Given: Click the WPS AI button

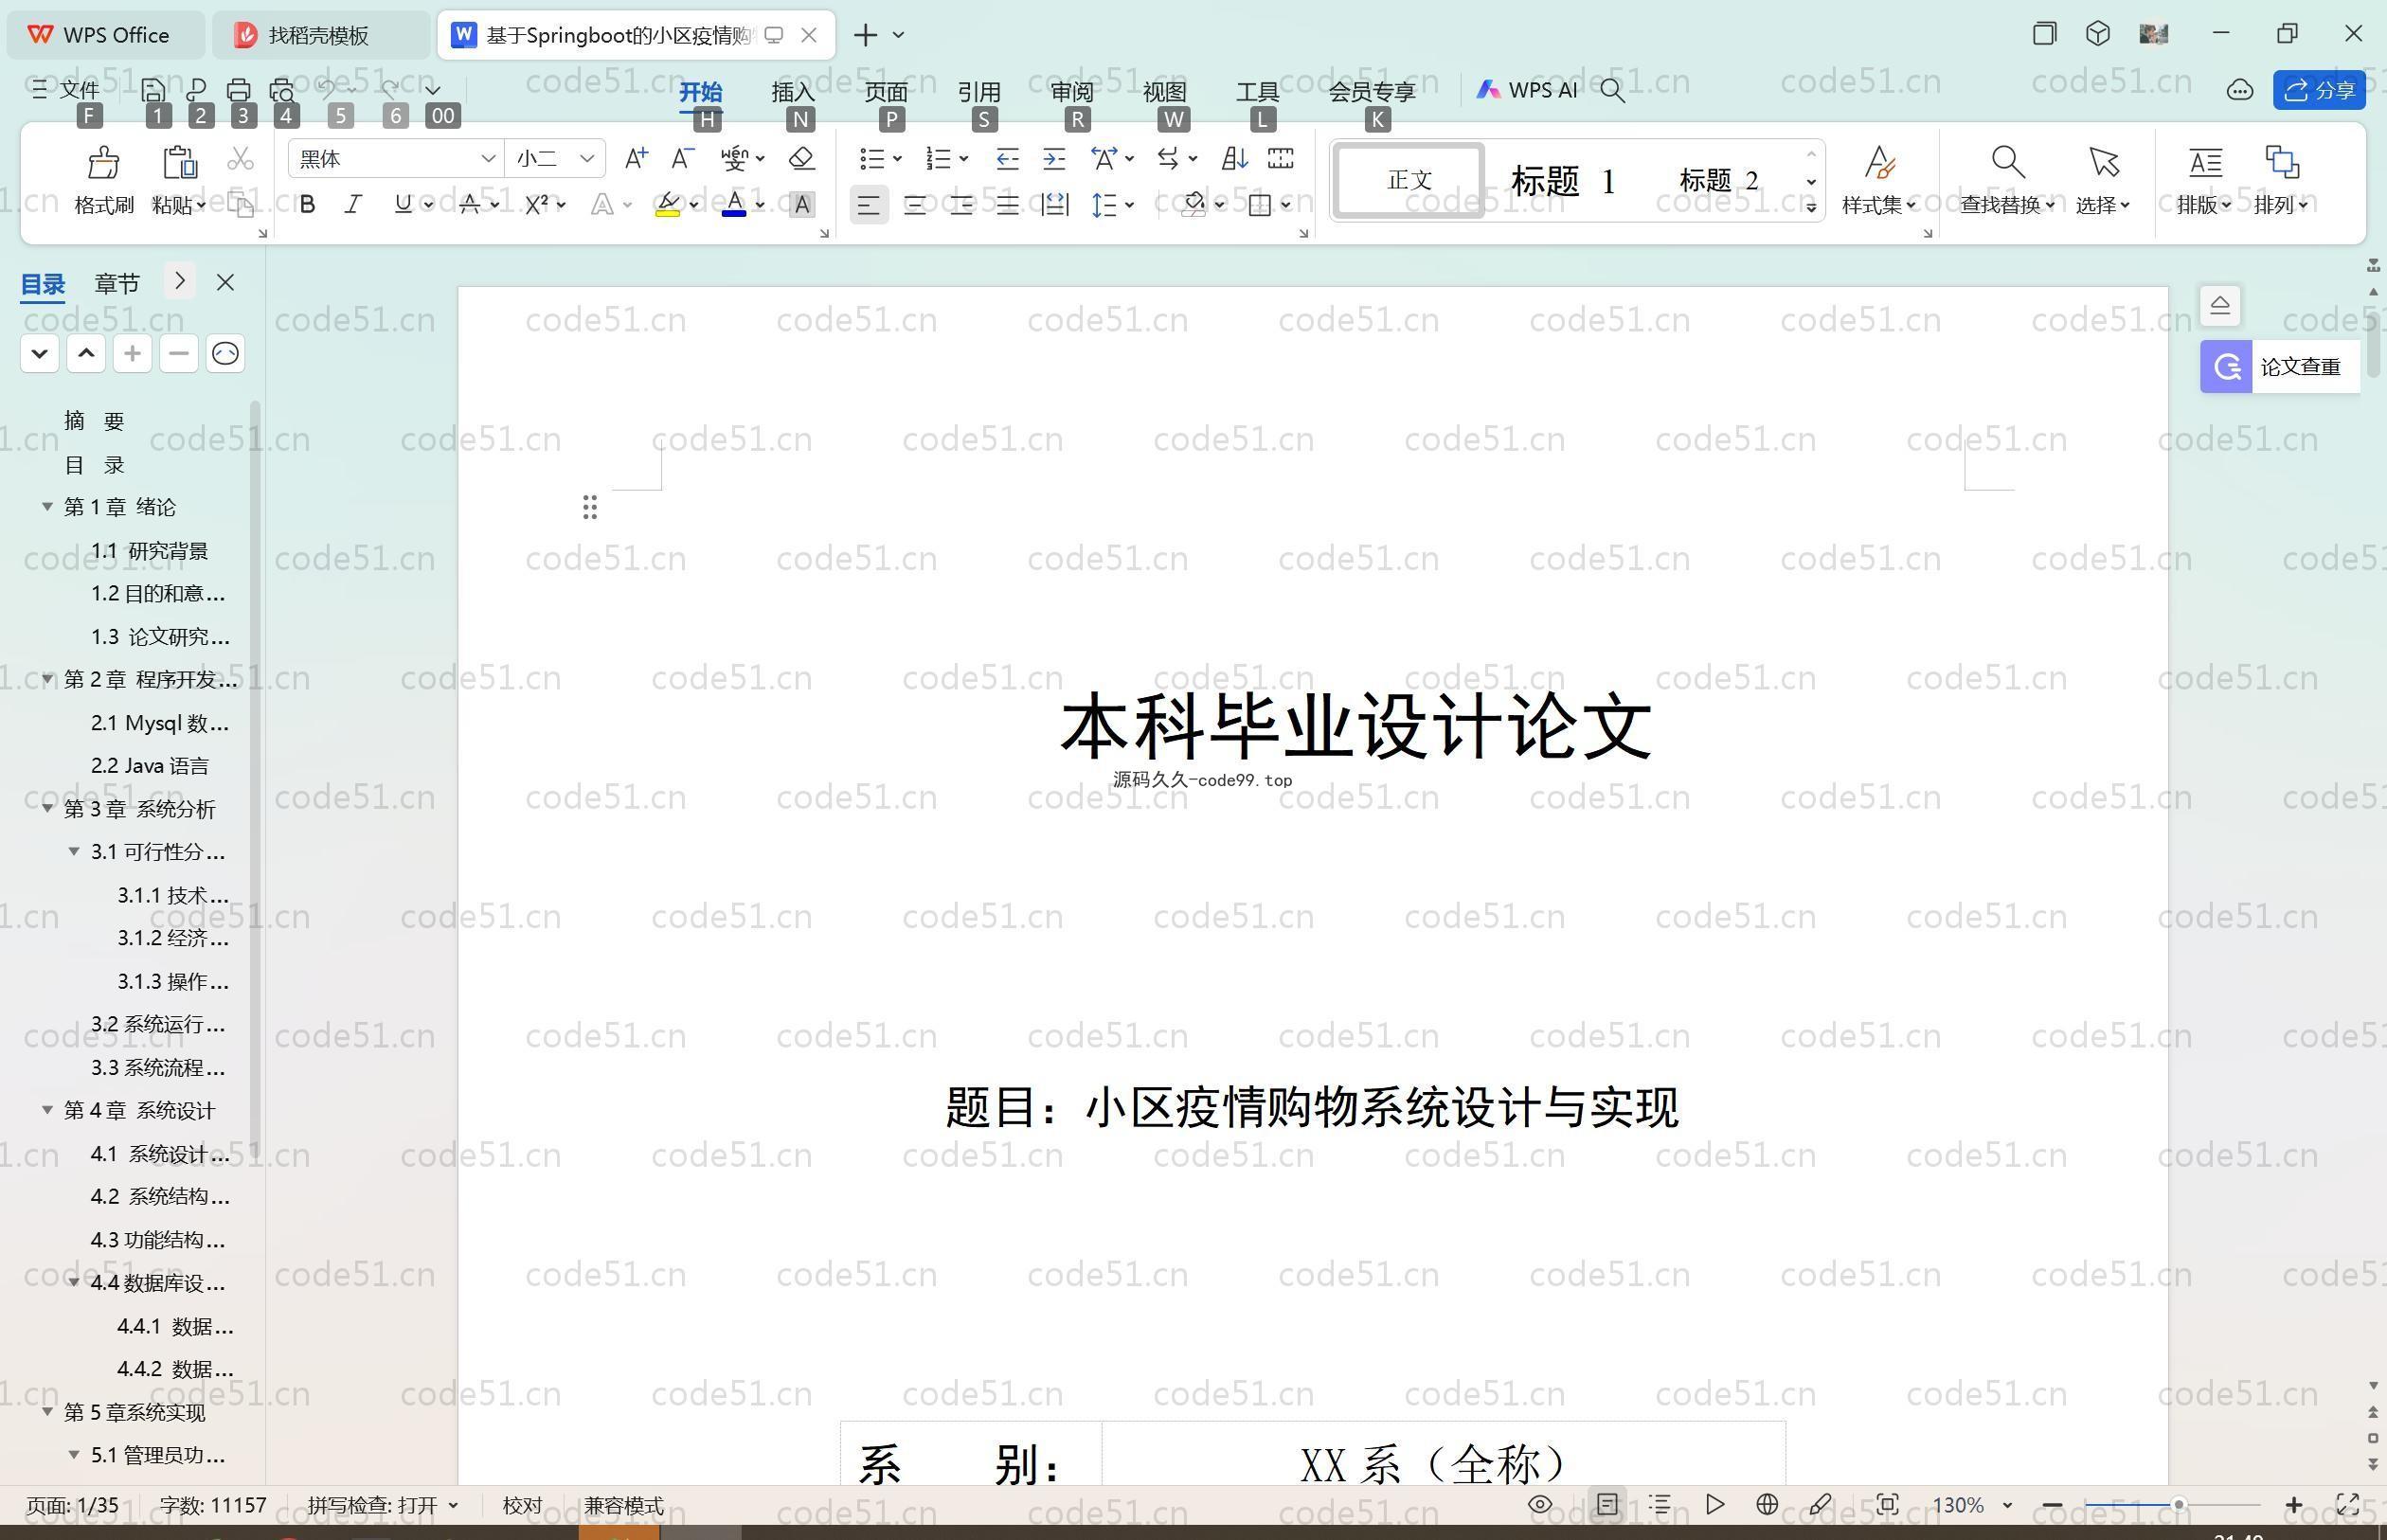Looking at the screenshot, I should point(1527,90).
